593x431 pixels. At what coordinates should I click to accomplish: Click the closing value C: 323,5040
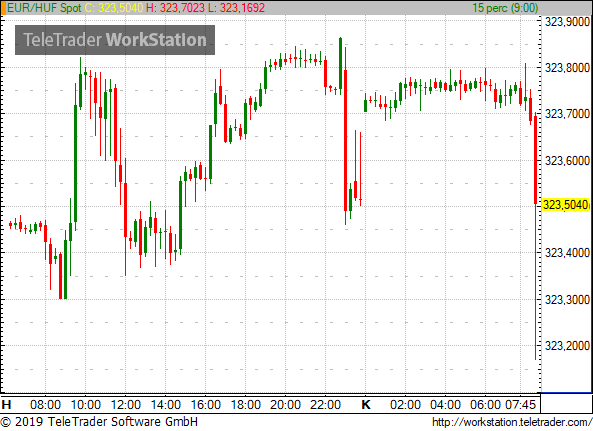[114, 8]
